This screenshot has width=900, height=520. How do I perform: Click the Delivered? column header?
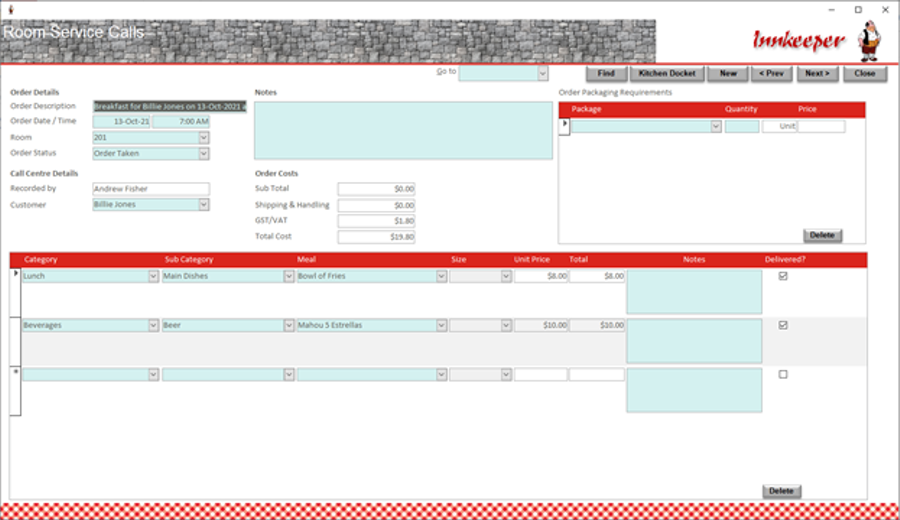(785, 260)
